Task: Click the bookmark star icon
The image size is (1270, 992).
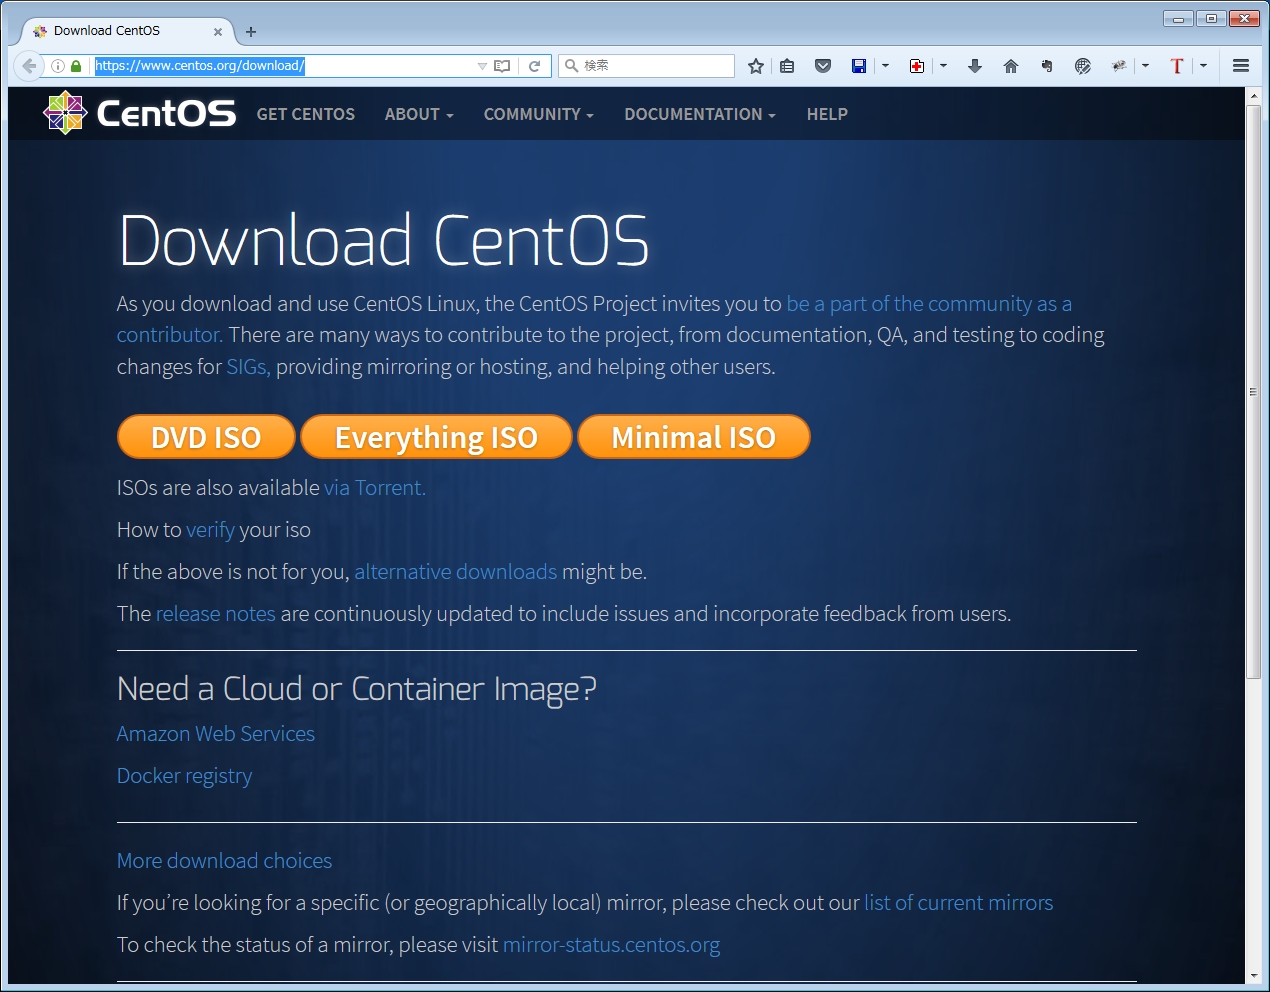Action: [756, 66]
